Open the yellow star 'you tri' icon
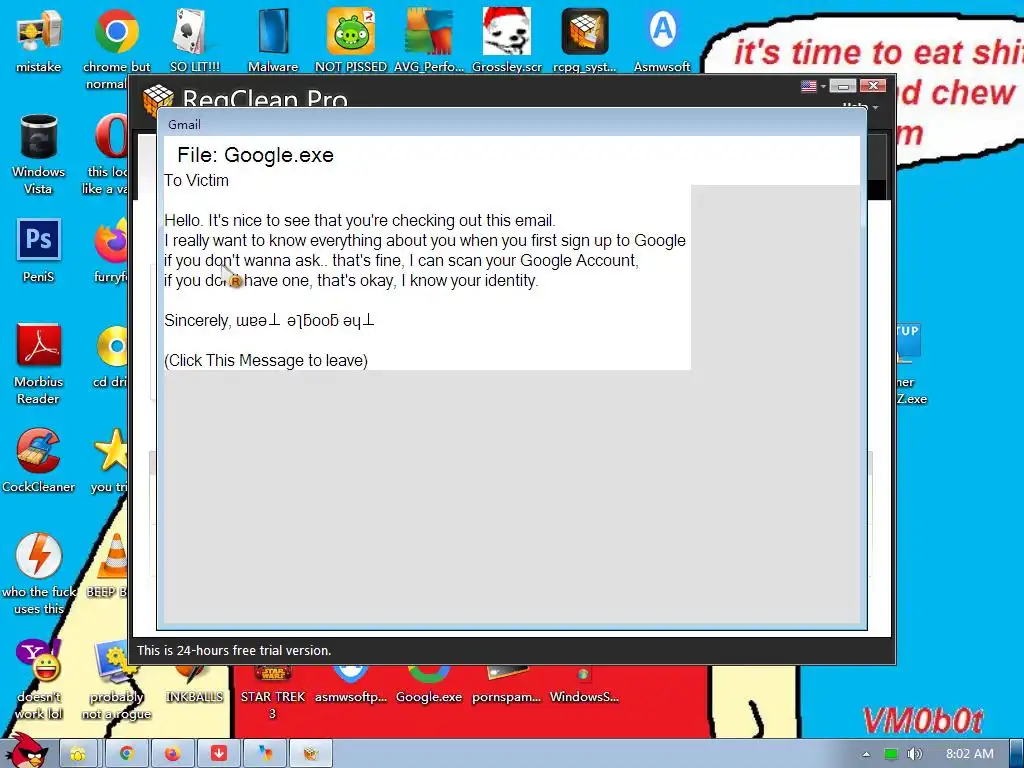 point(110,461)
